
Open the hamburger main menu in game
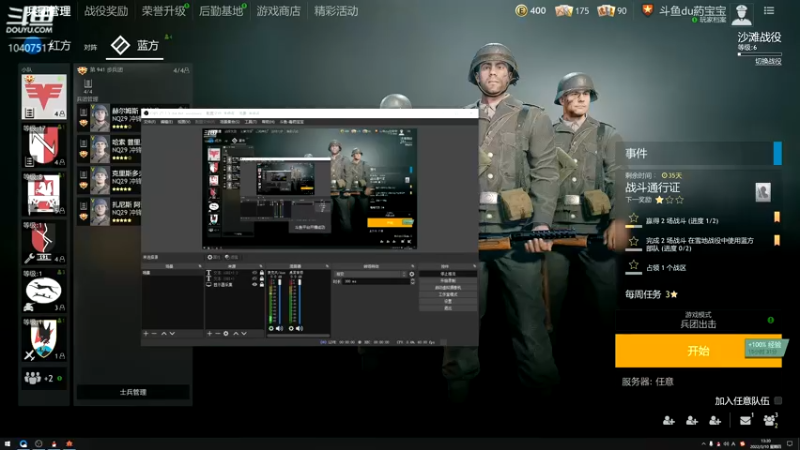click(x=769, y=11)
